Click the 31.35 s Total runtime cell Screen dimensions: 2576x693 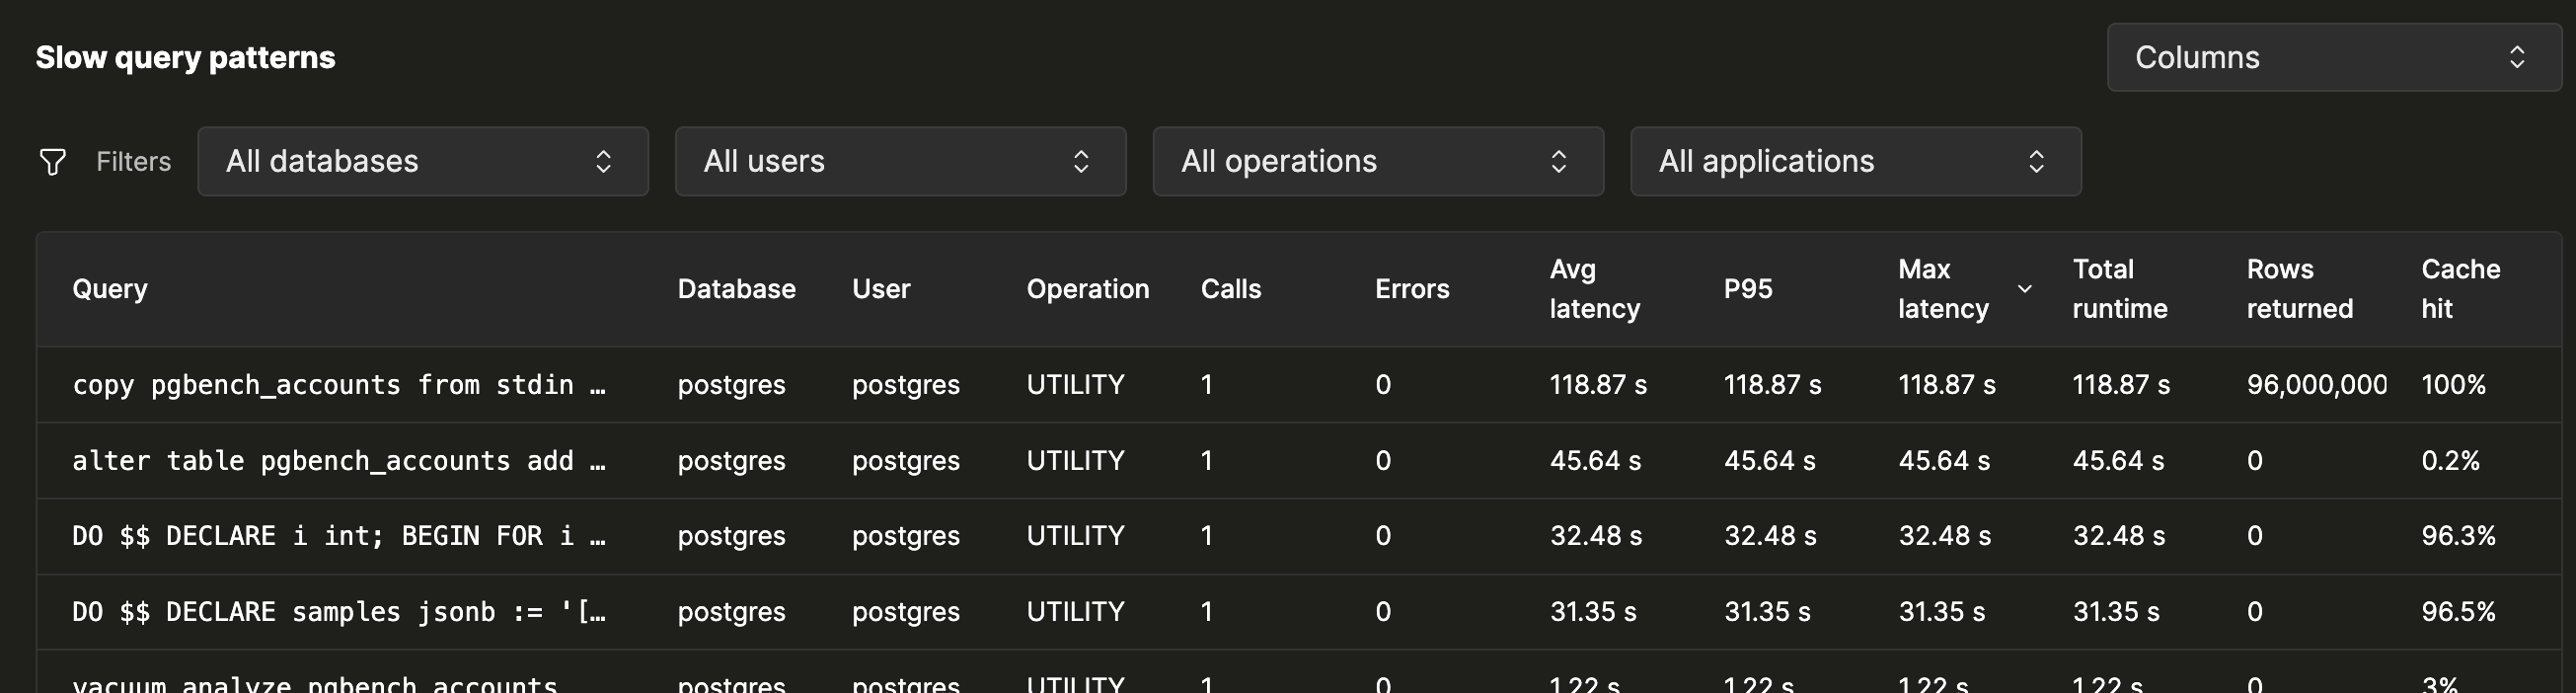[2116, 612]
